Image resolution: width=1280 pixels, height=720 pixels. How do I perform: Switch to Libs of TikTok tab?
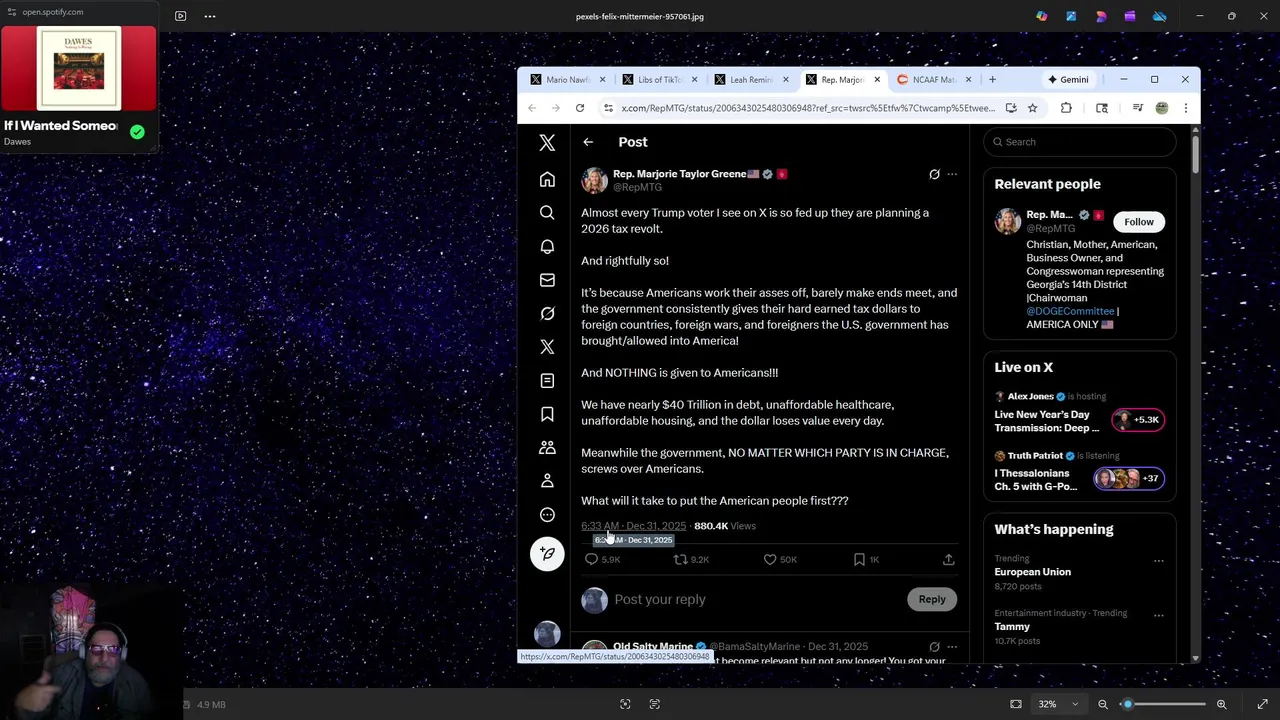(659, 80)
